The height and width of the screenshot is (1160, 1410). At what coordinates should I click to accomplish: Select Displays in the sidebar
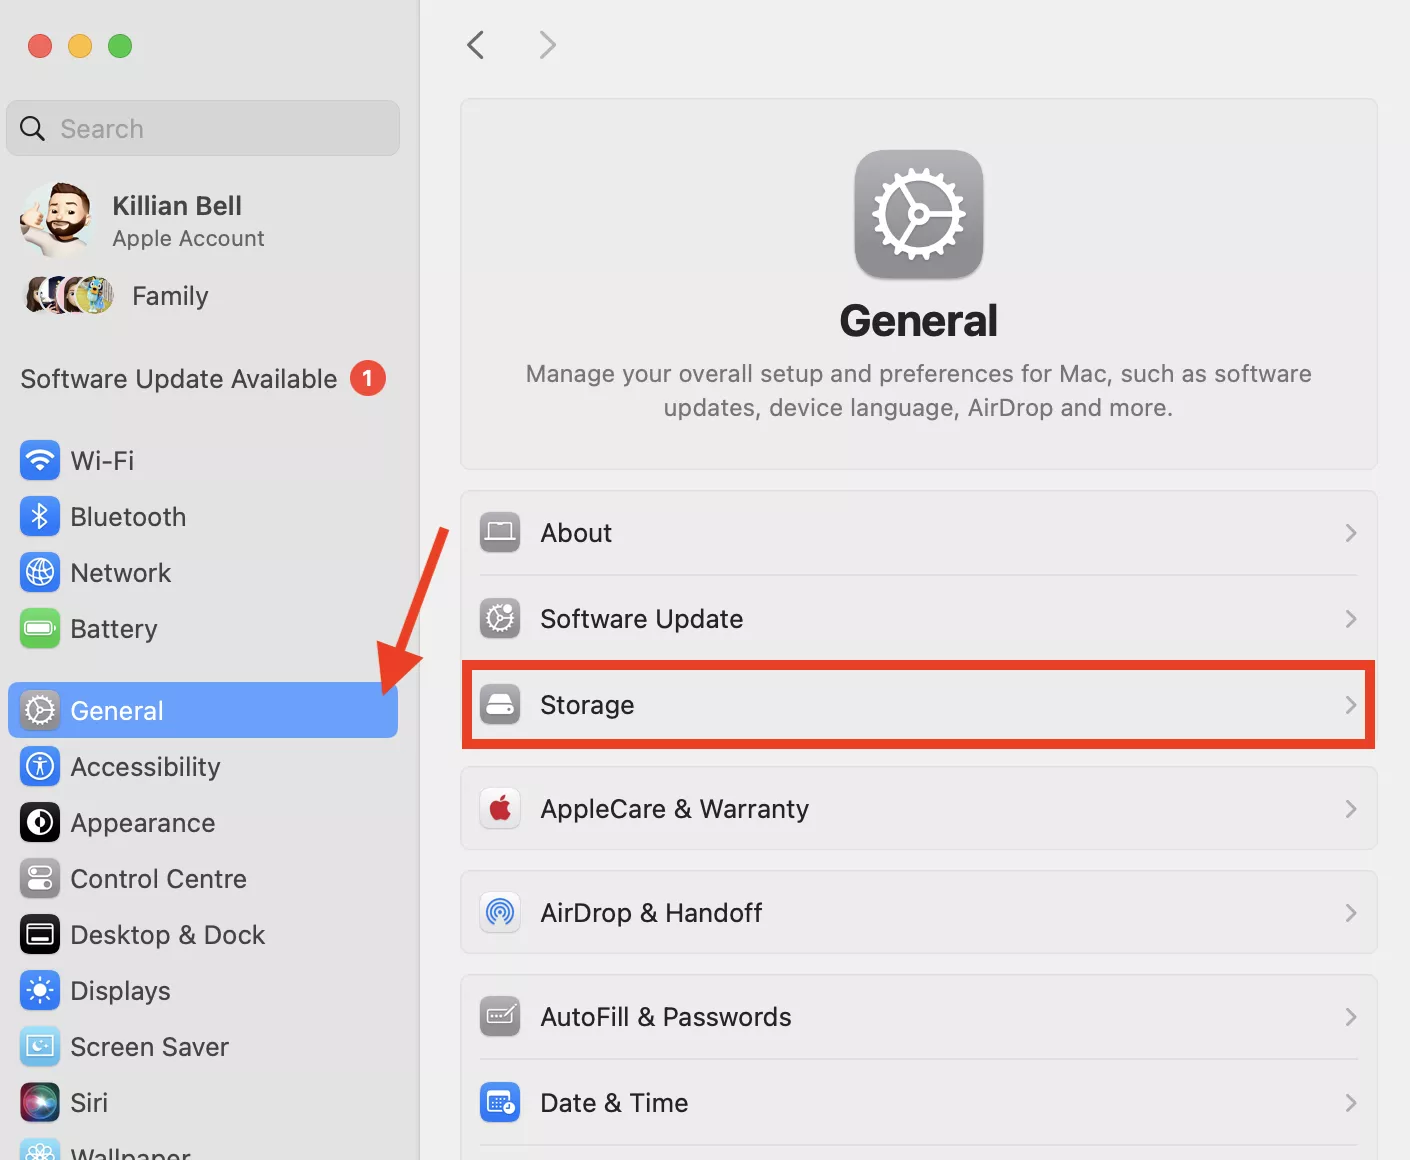tap(120, 990)
